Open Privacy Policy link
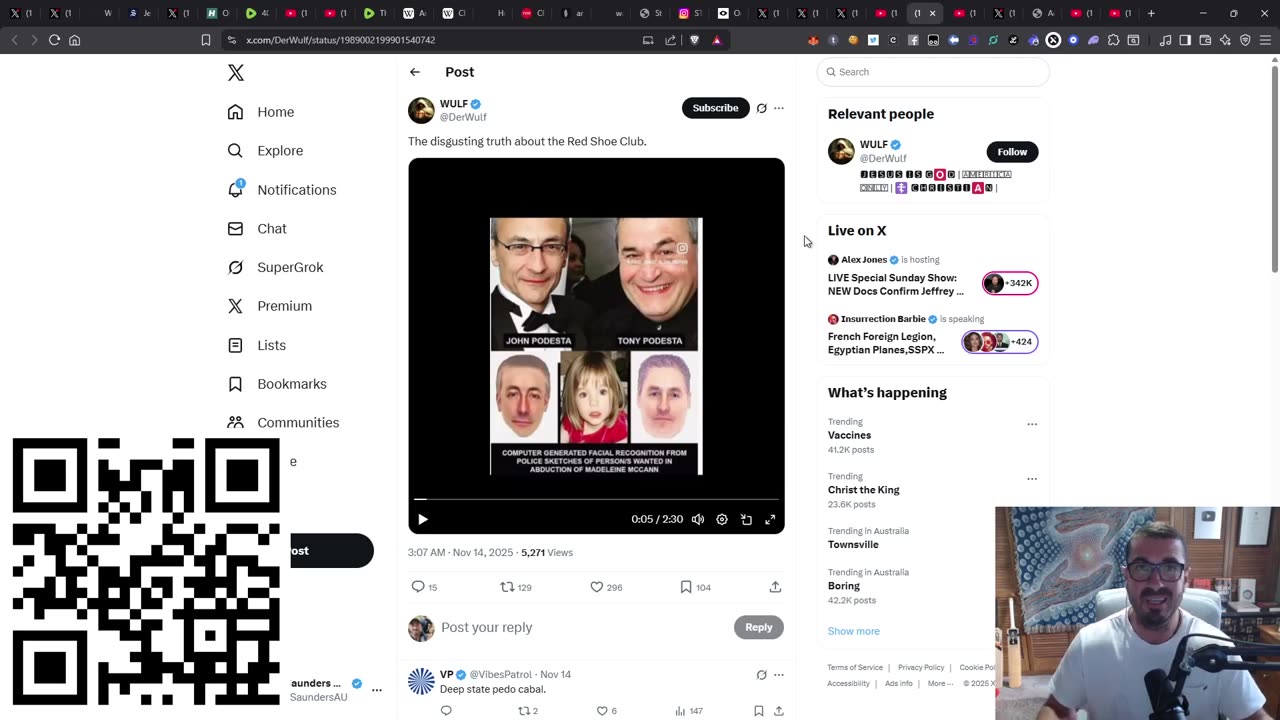This screenshot has height=720, width=1280. click(921, 667)
